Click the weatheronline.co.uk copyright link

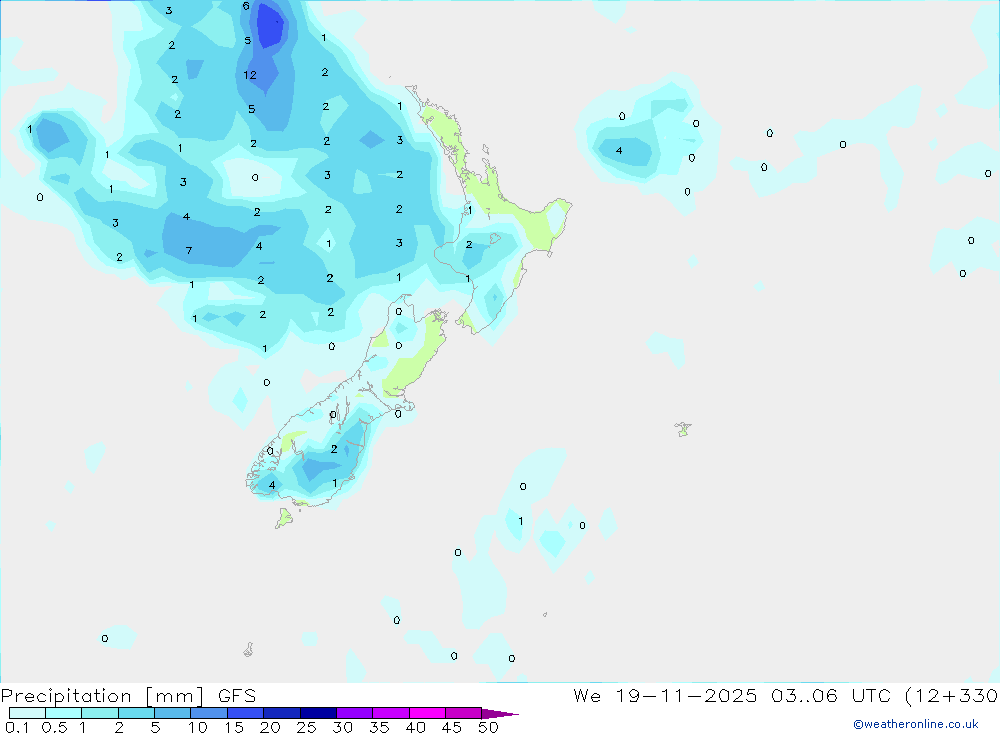[x=916, y=724]
